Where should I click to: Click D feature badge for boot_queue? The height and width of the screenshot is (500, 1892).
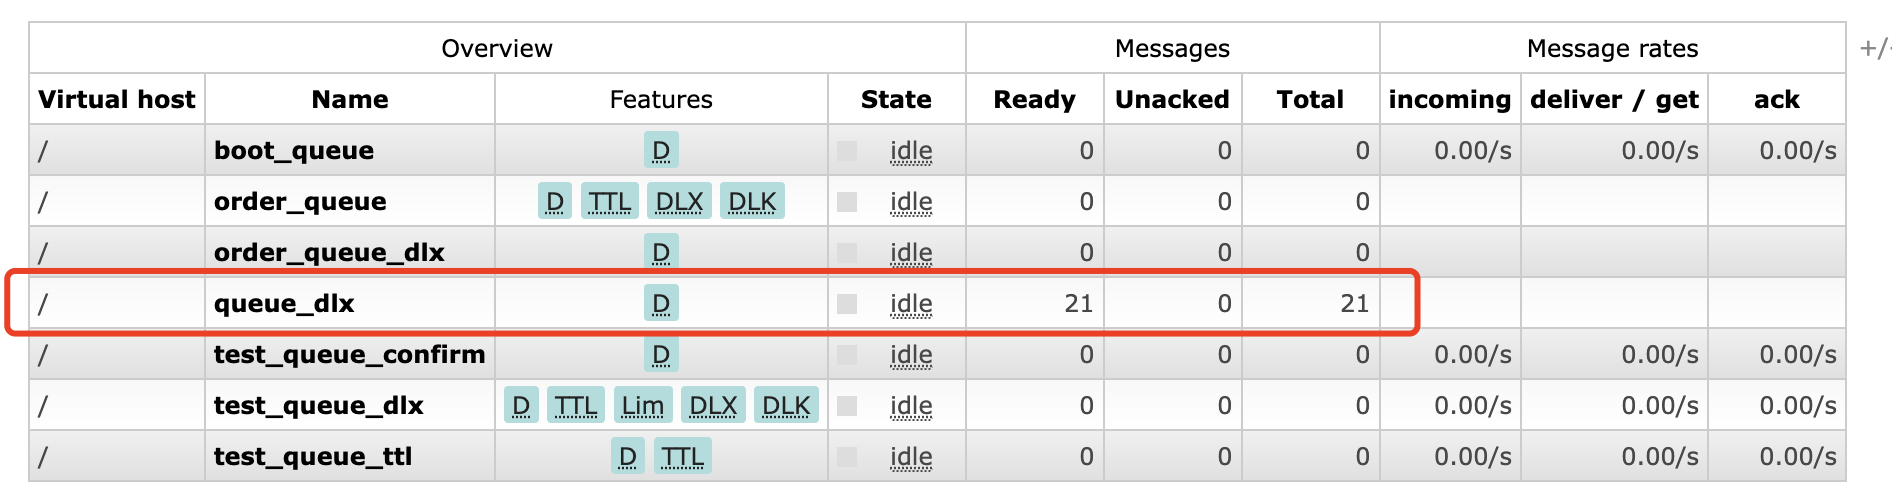click(x=660, y=151)
